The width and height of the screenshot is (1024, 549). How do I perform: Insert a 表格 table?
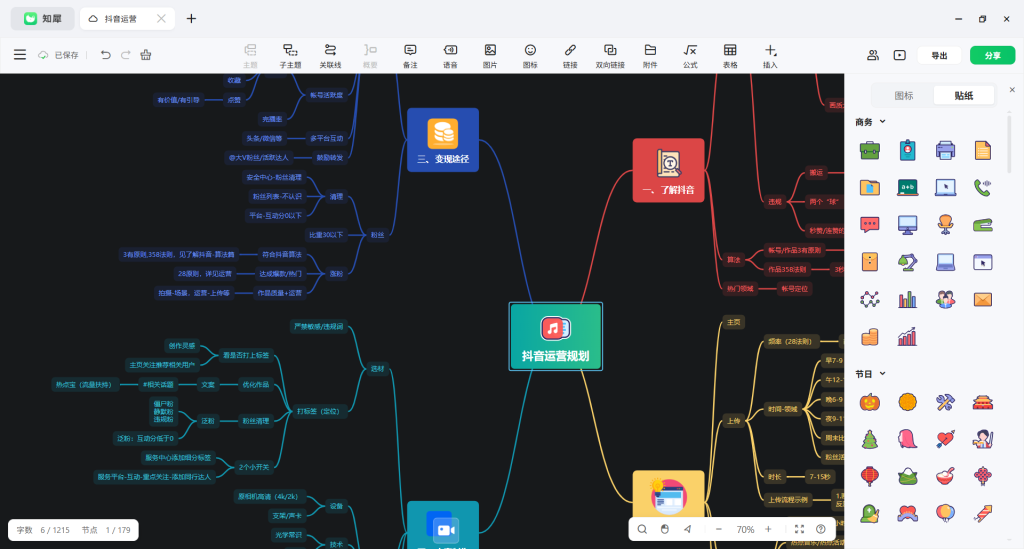(730, 56)
